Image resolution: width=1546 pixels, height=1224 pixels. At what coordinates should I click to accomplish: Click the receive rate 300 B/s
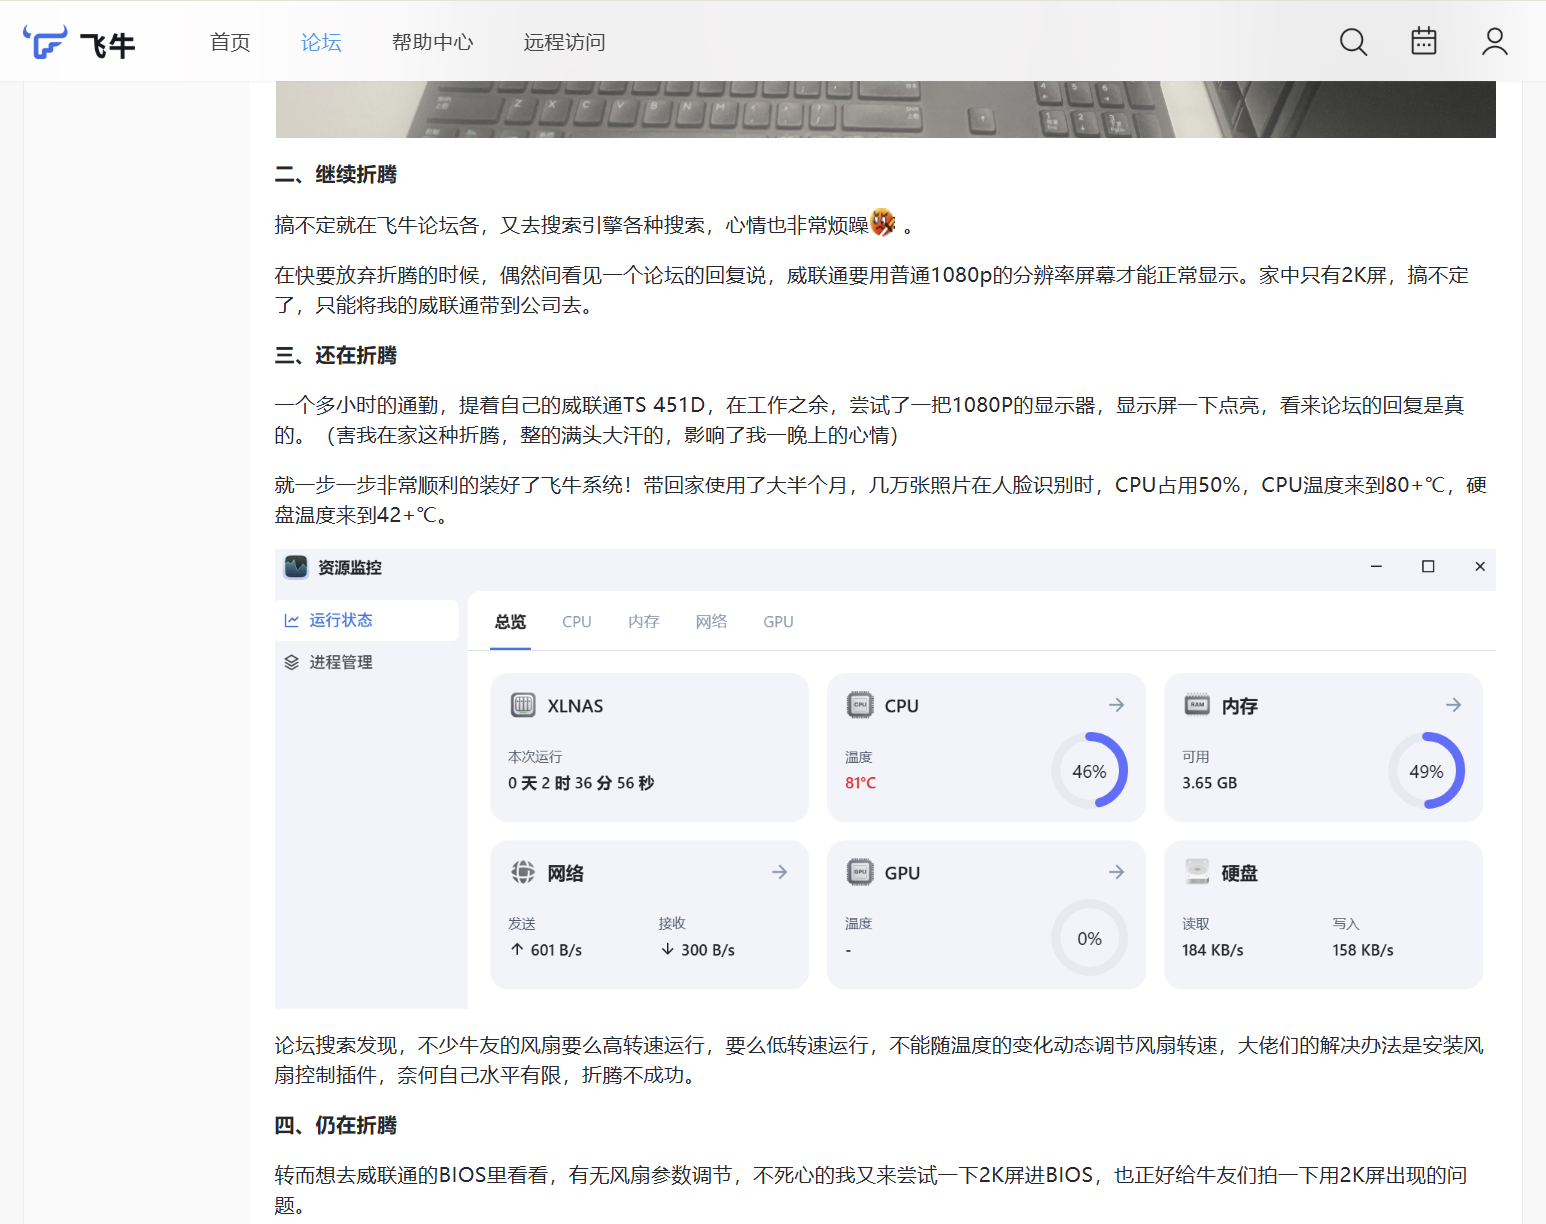pyautogui.click(x=708, y=950)
